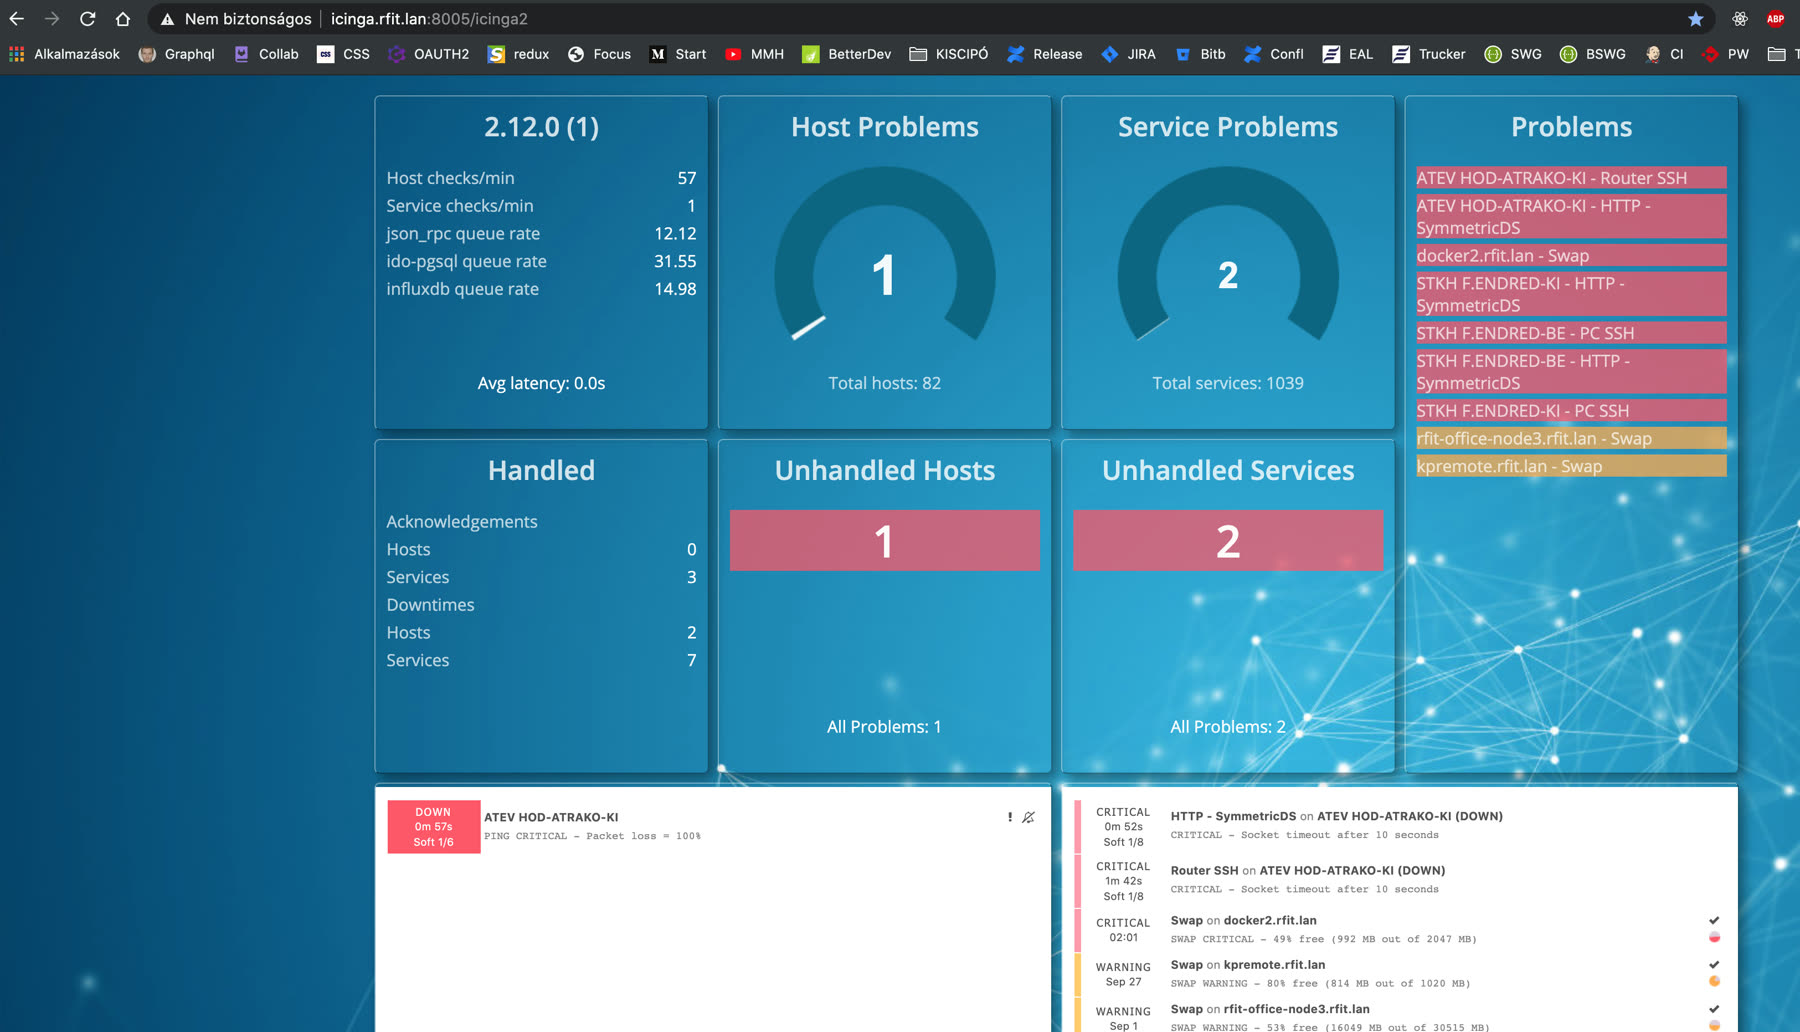The width and height of the screenshot is (1800, 1032).
Task: Go to browser home page icon
Action: (x=123, y=19)
